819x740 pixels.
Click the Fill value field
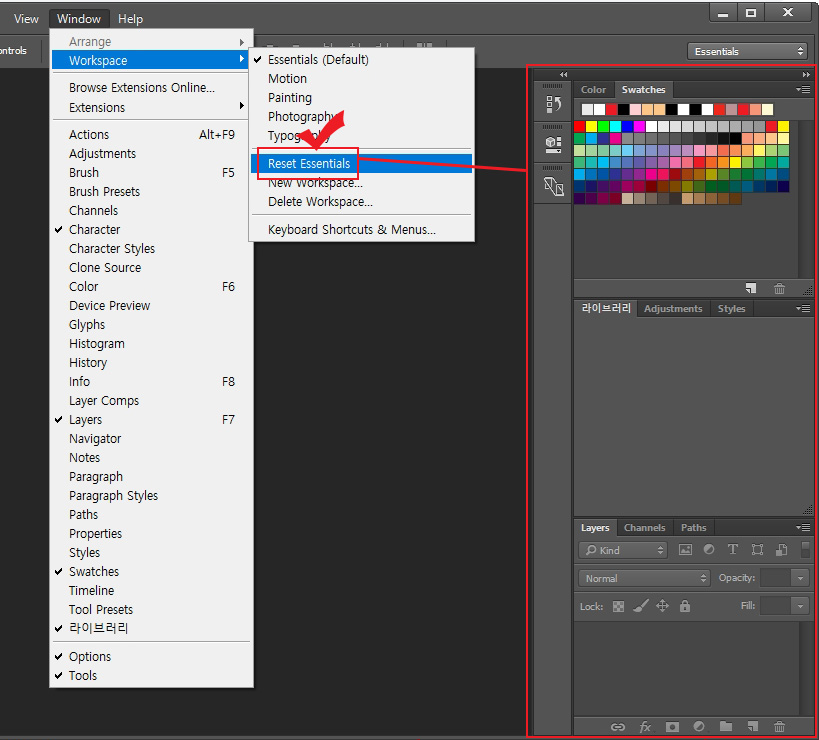(776, 606)
